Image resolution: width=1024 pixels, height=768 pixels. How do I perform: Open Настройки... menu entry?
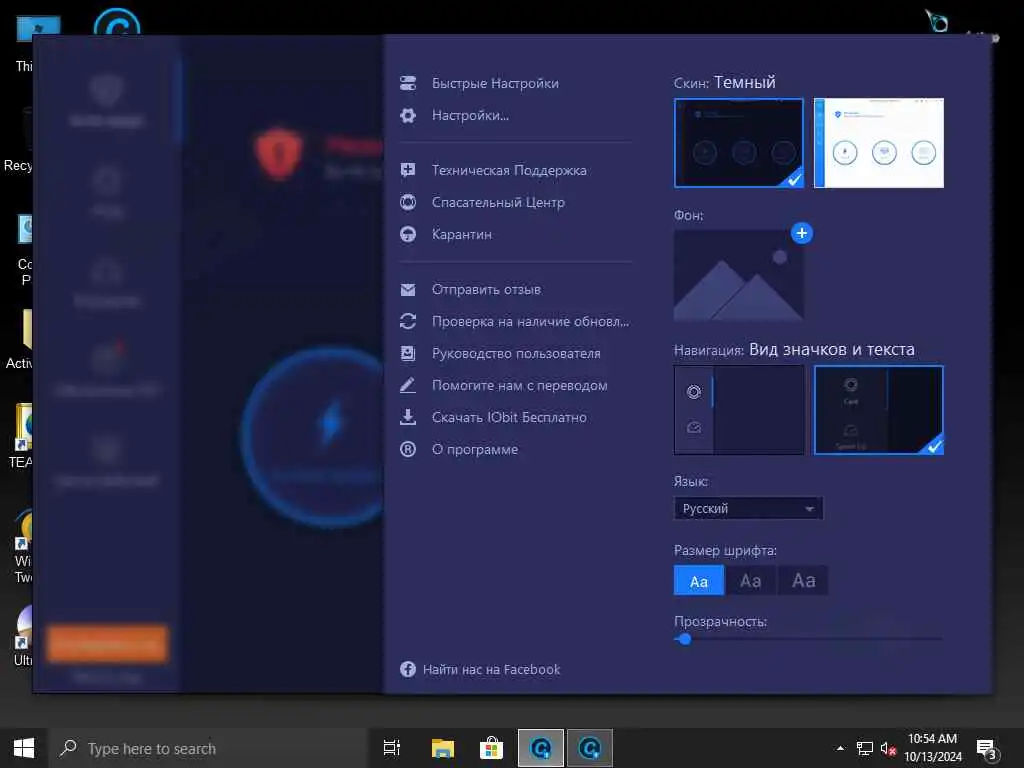click(x=470, y=116)
